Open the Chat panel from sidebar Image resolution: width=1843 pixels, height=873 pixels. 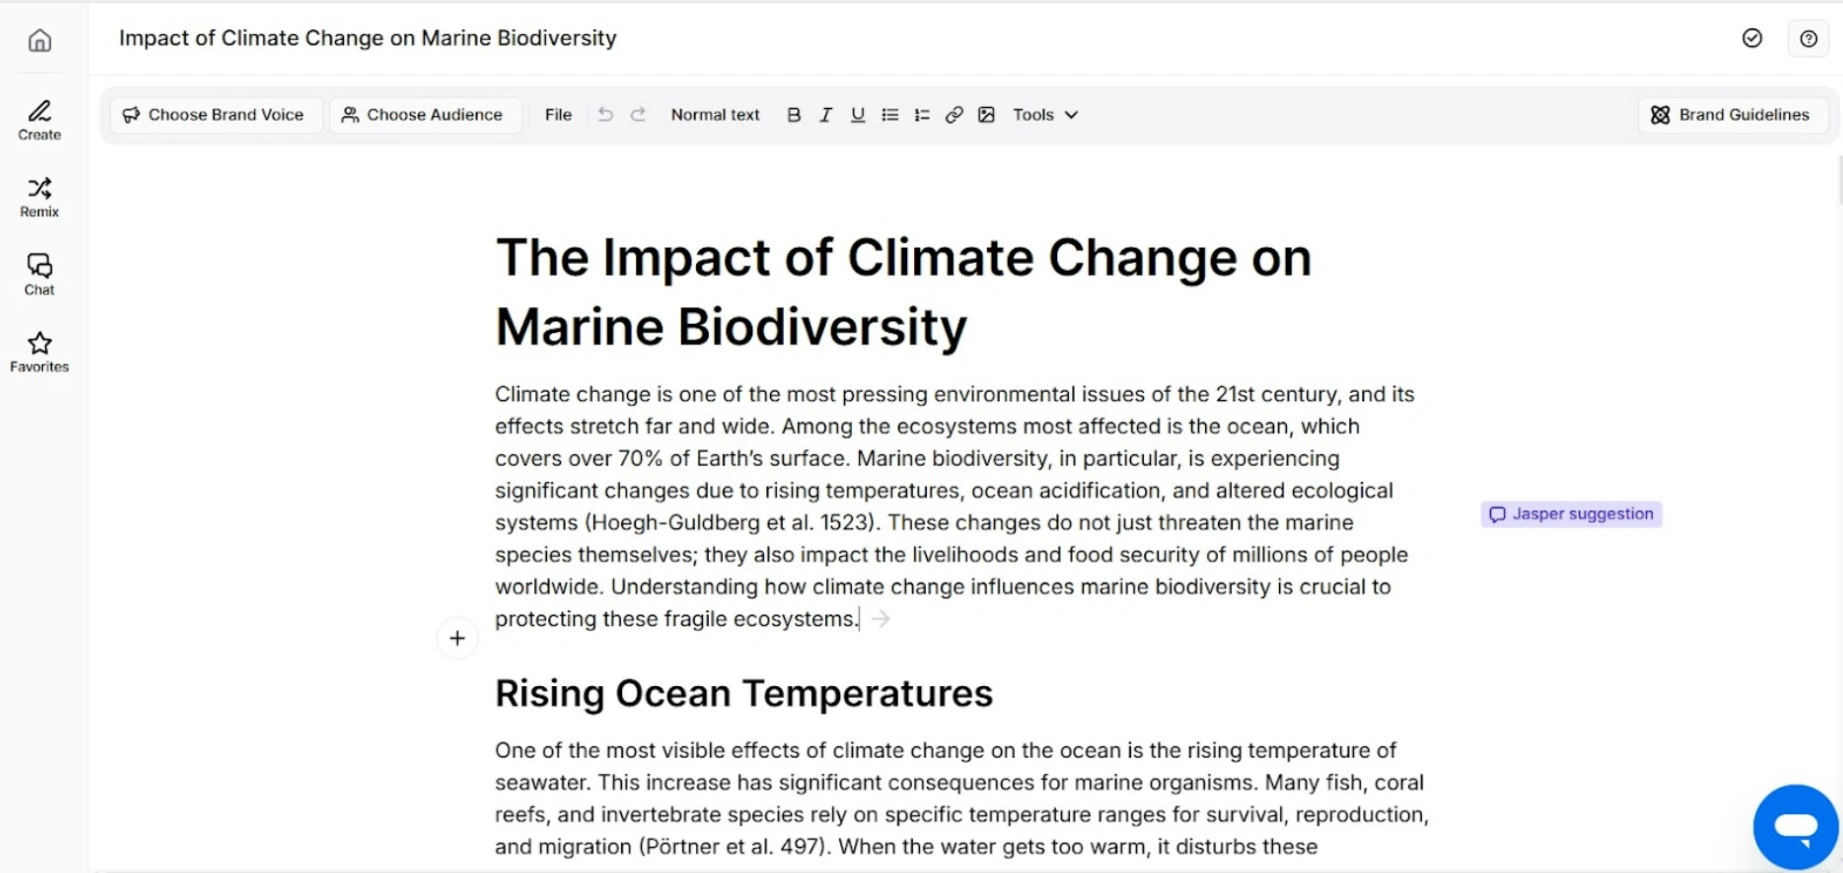(x=40, y=274)
